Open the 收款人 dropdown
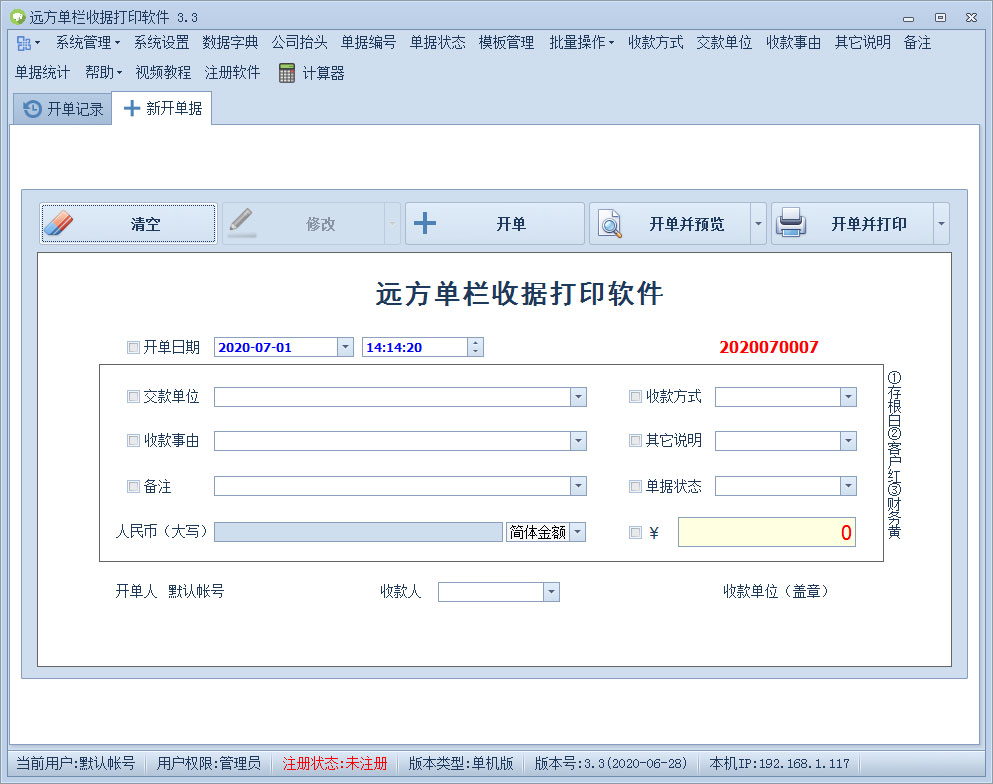 click(550, 592)
